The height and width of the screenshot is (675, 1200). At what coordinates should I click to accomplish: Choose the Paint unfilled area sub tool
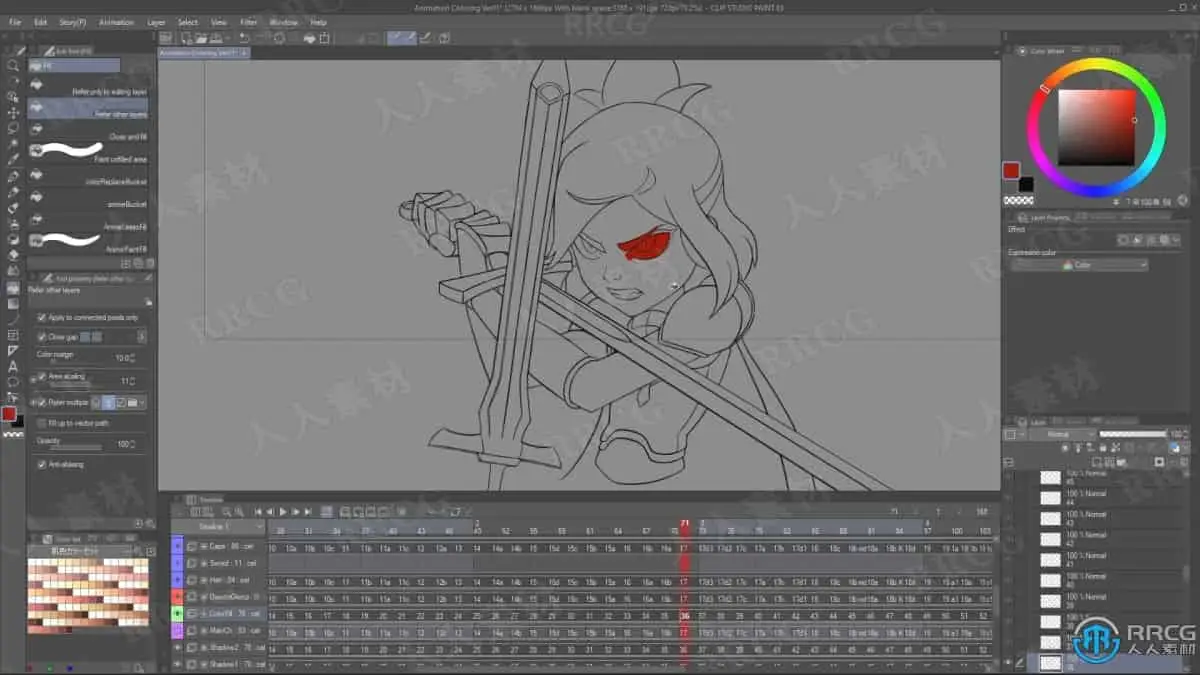(88, 152)
